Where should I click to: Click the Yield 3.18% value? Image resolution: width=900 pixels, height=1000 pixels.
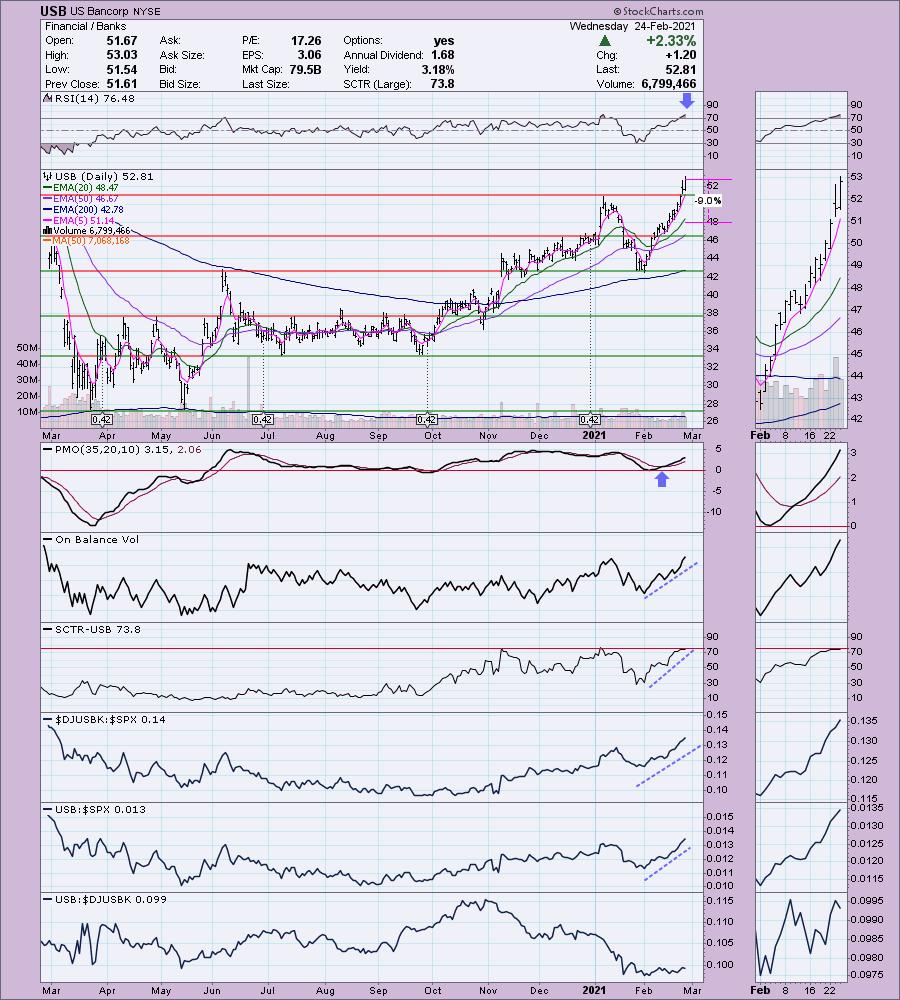[x=438, y=70]
